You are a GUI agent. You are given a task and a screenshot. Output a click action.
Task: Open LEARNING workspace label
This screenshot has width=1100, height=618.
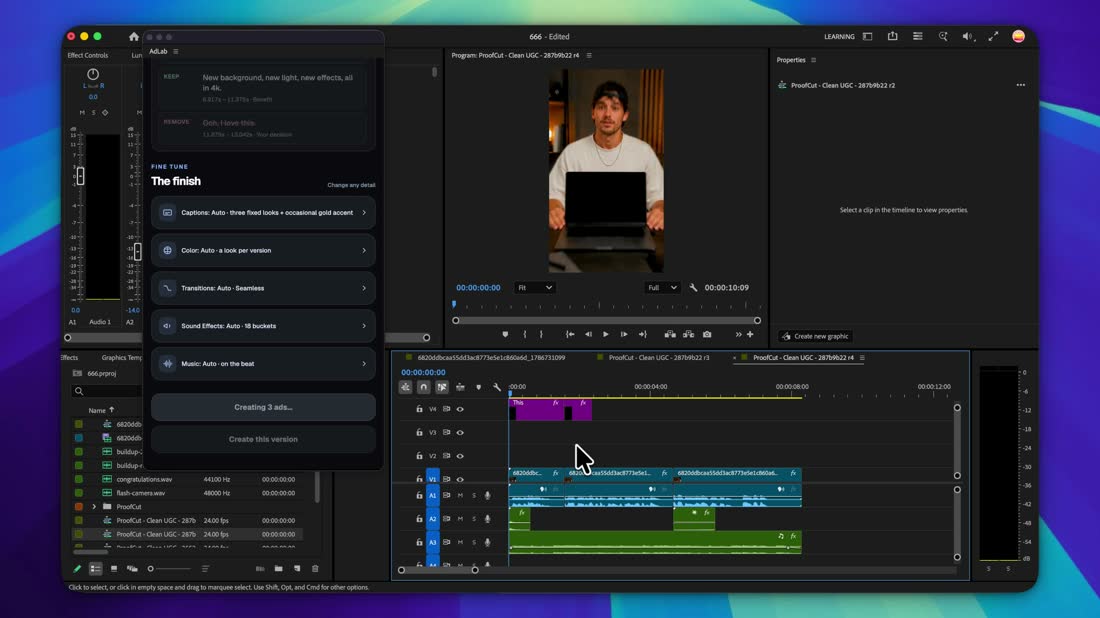point(839,36)
